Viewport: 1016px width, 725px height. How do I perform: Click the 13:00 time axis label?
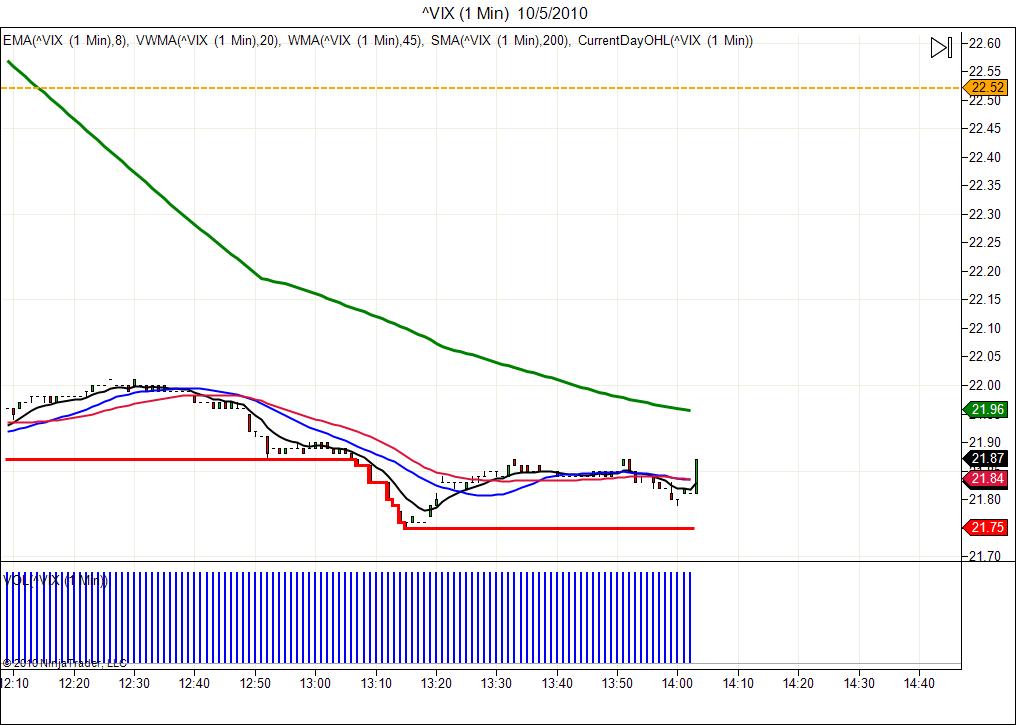(315, 683)
